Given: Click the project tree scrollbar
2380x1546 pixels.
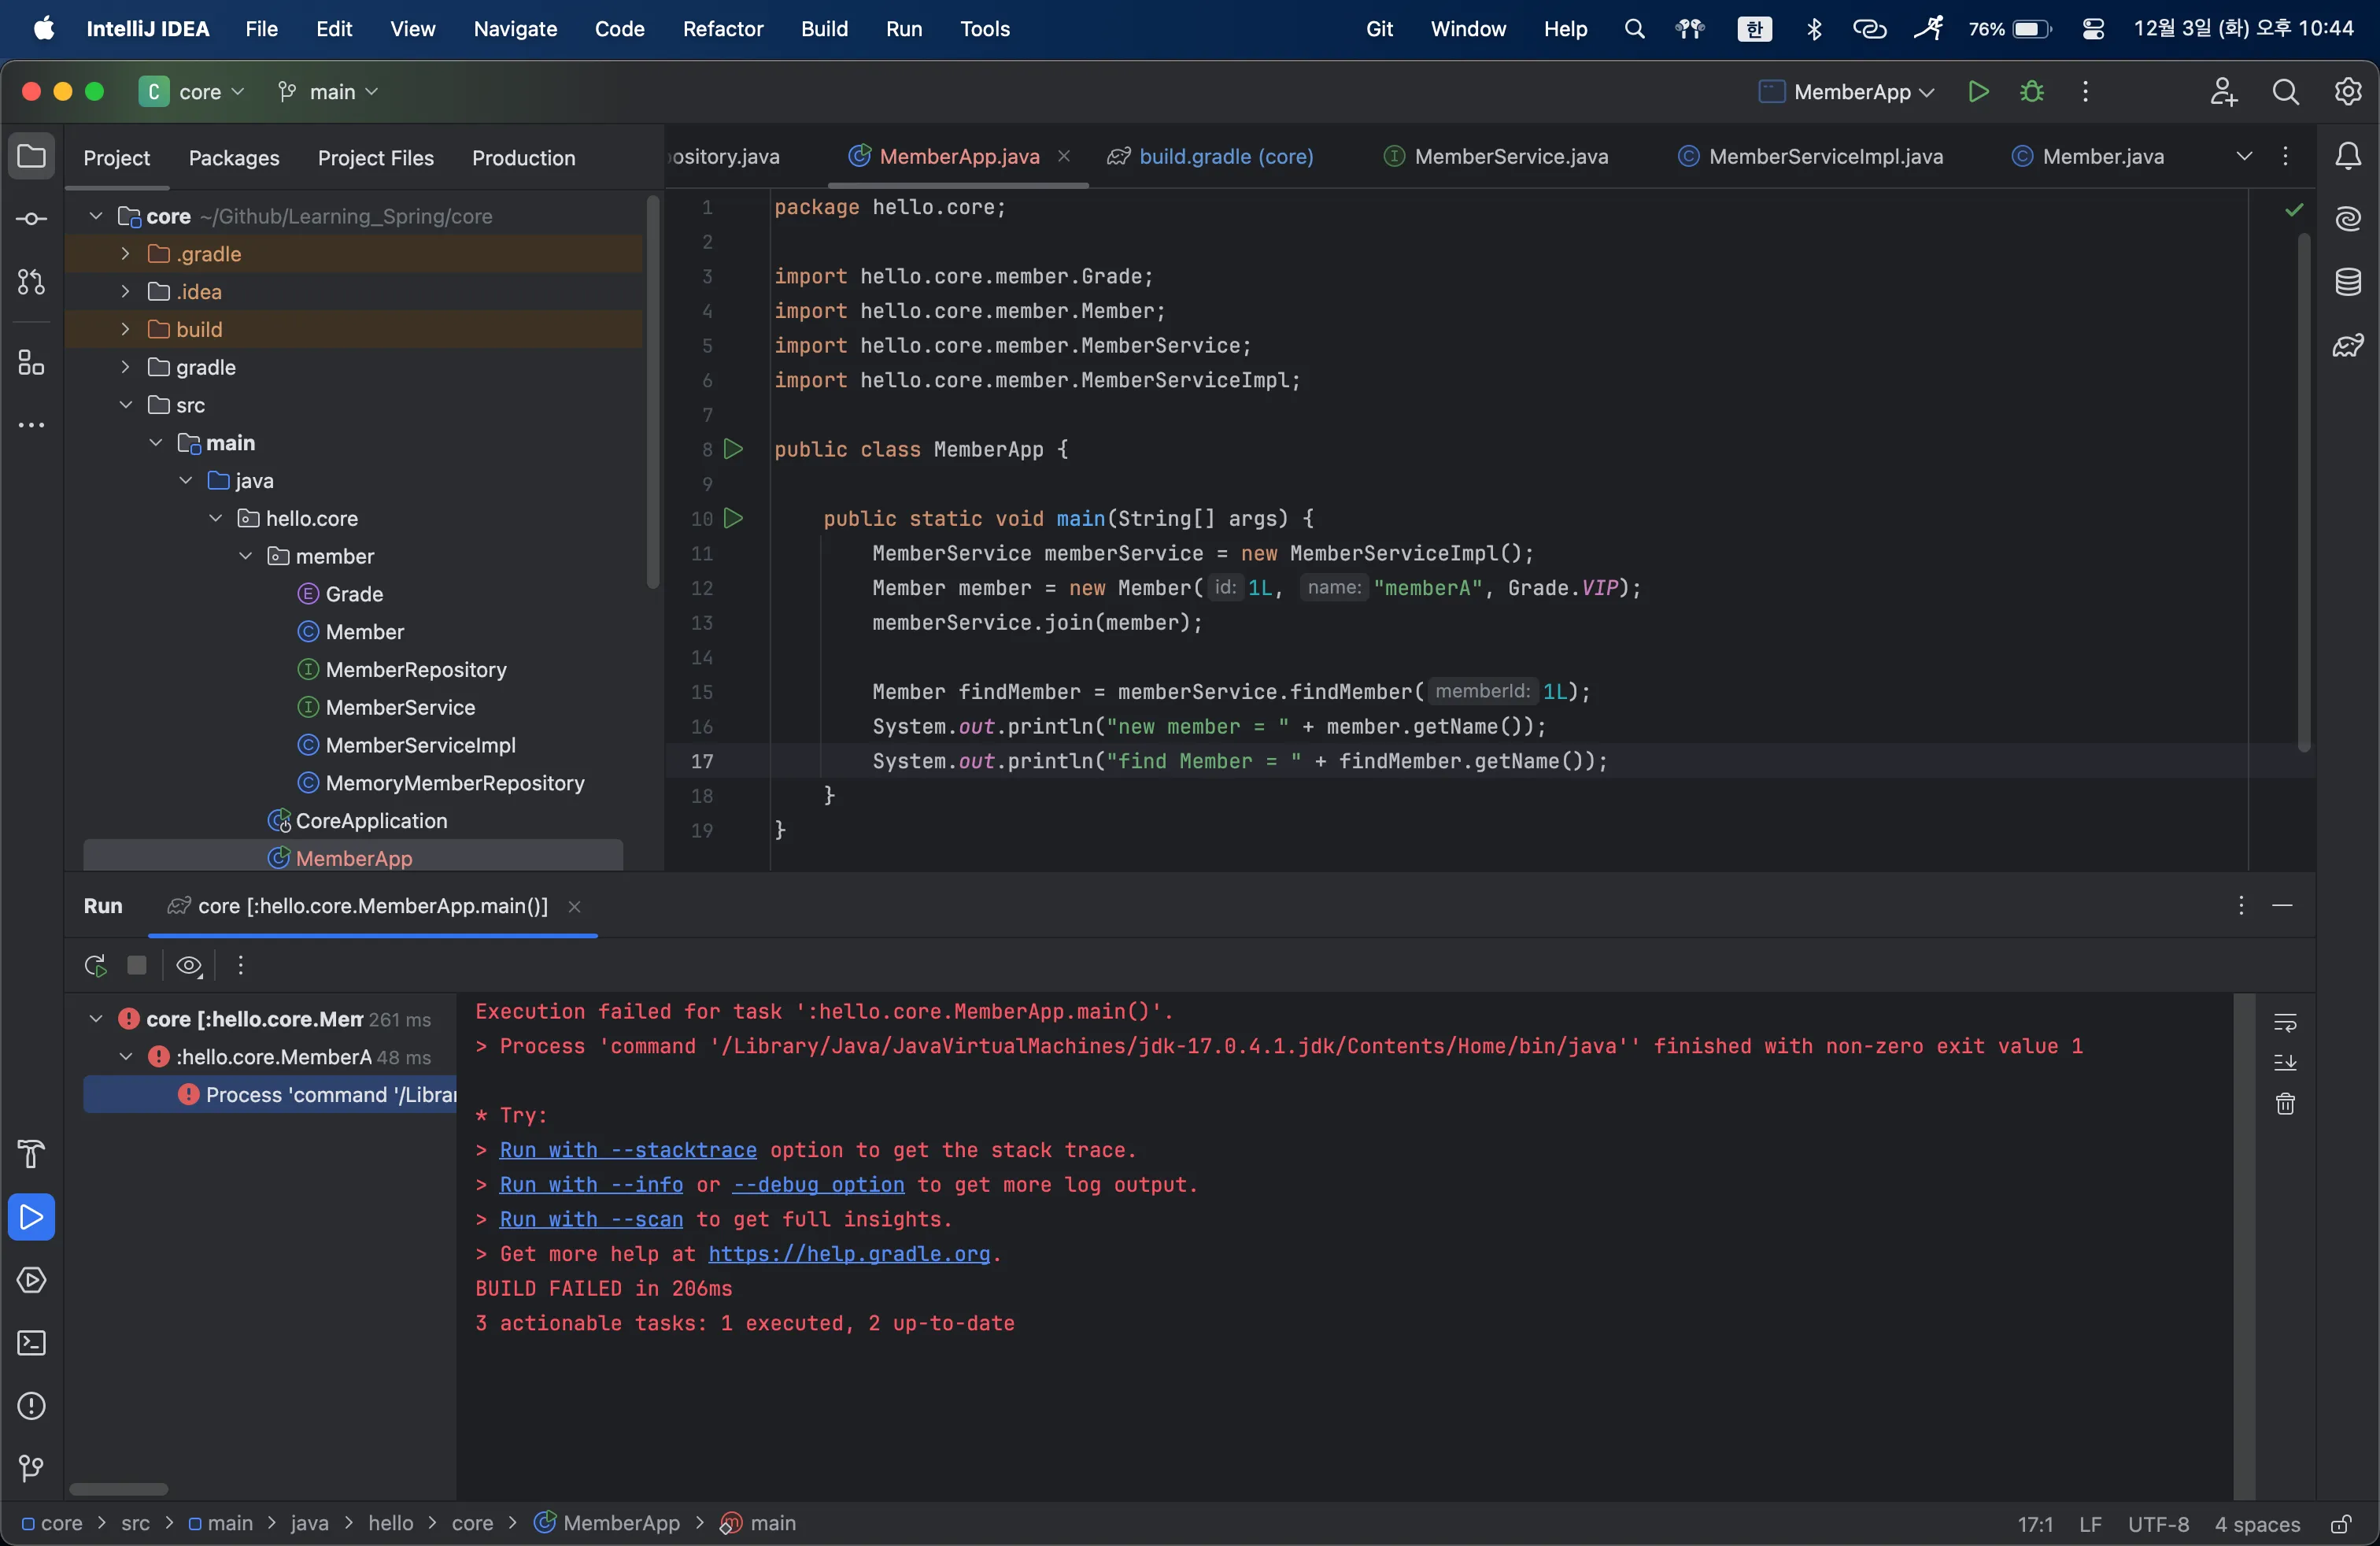Looking at the screenshot, I should [653, 392].
